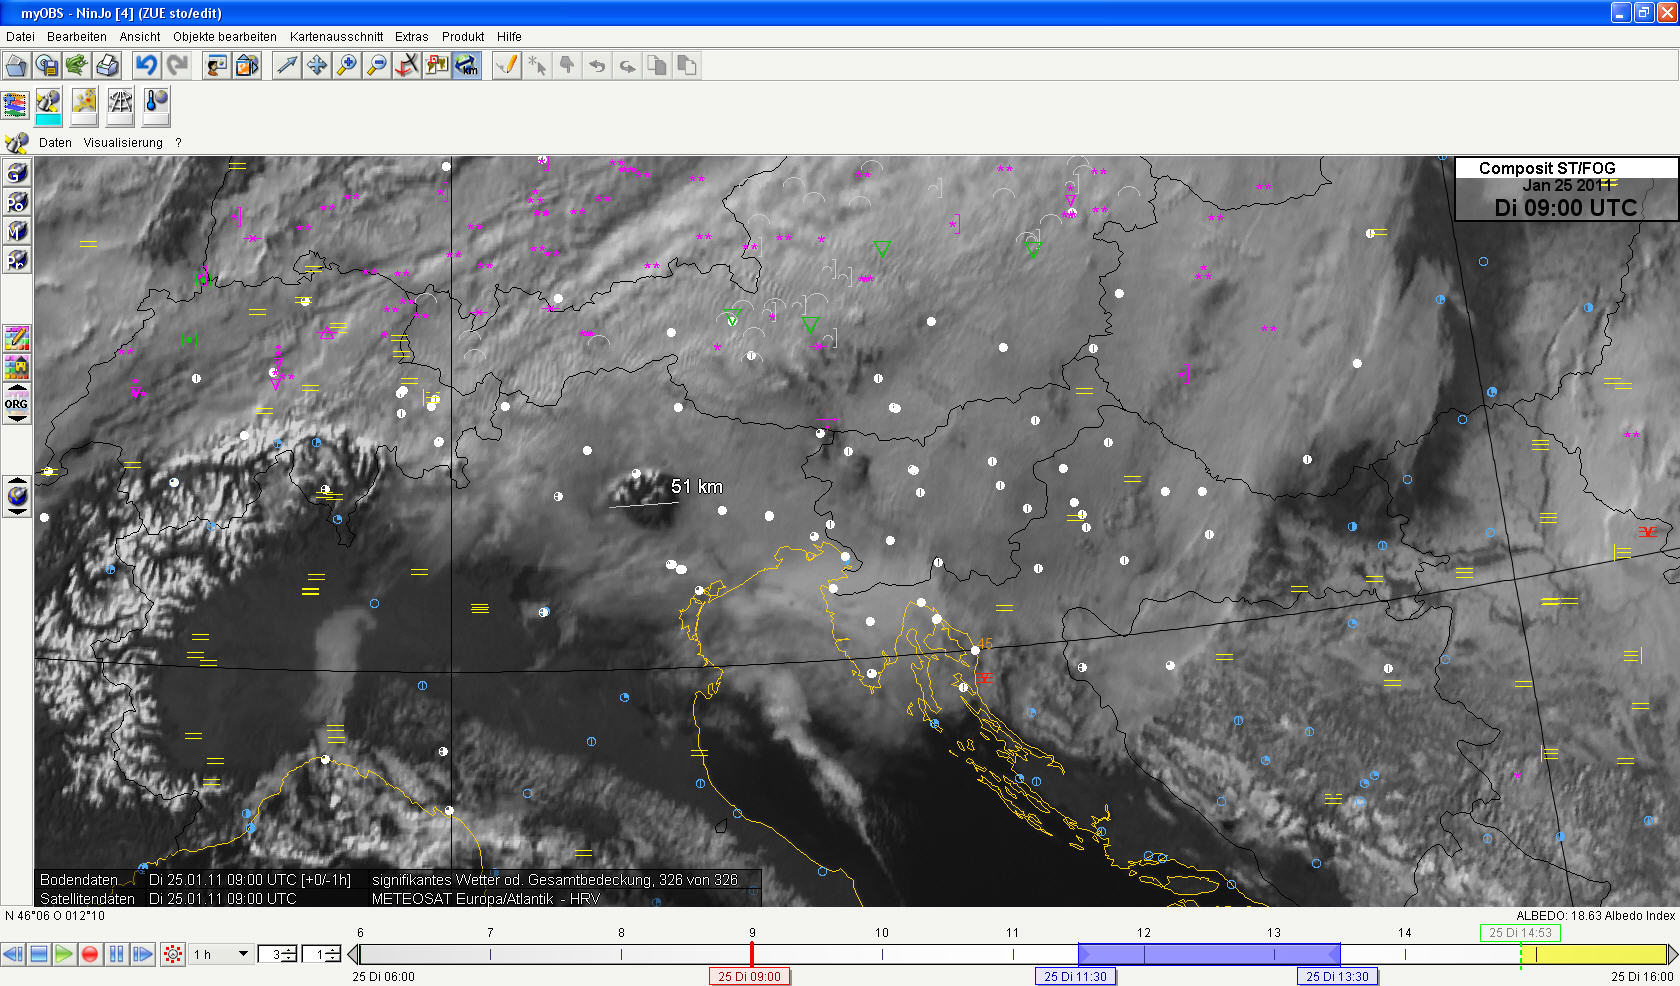Open the Daten layer menu

tap(55, 143)
